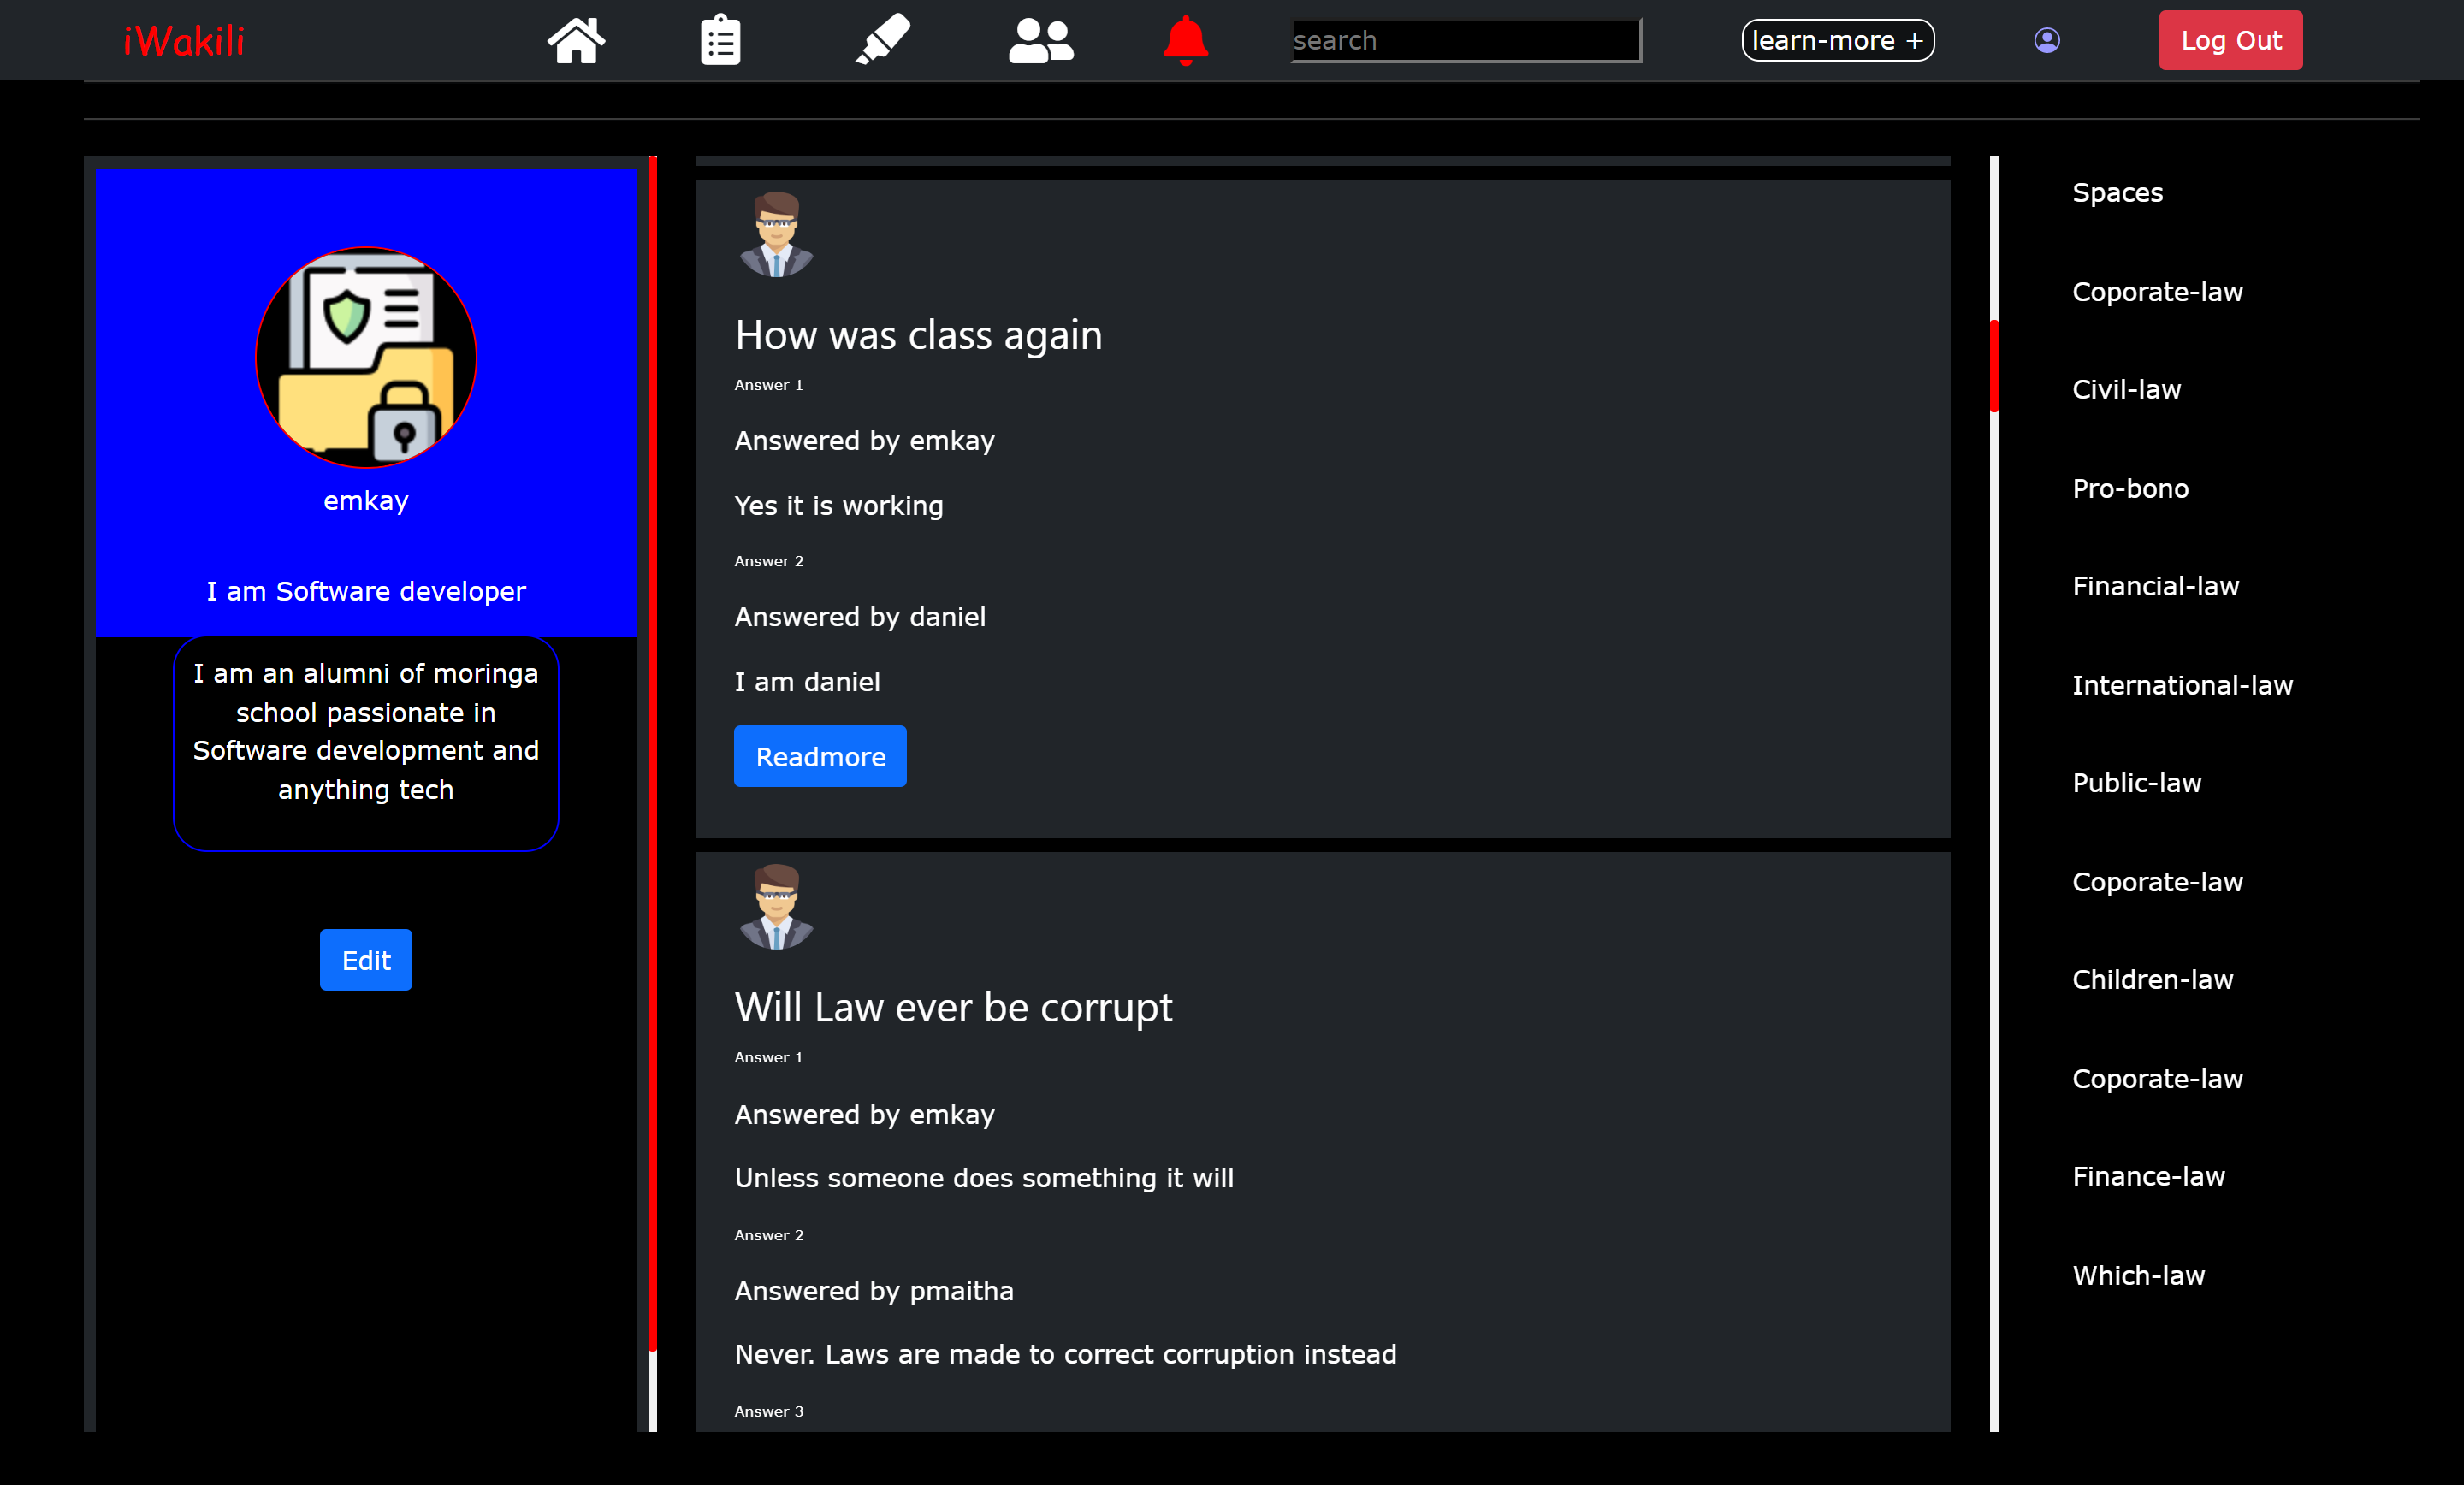This screenshot has width=2464, height=1485.
Task: Open 'Will Law ever be corrupt' question title
Action: coord(953,1007)
